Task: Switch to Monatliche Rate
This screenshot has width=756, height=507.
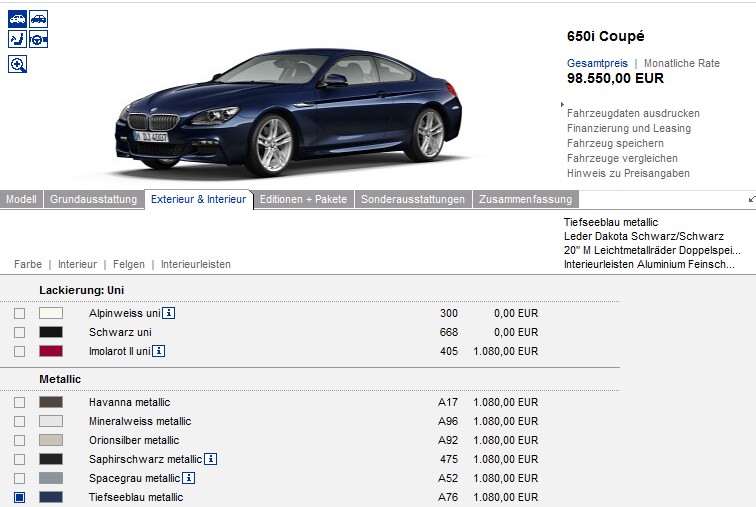Action: tap(682, 63)
